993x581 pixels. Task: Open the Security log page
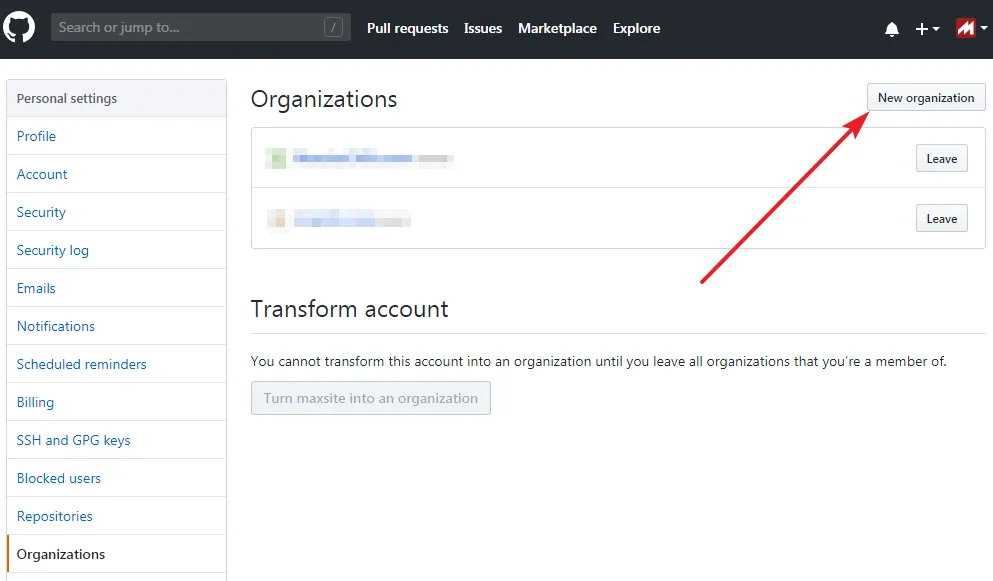53,250
